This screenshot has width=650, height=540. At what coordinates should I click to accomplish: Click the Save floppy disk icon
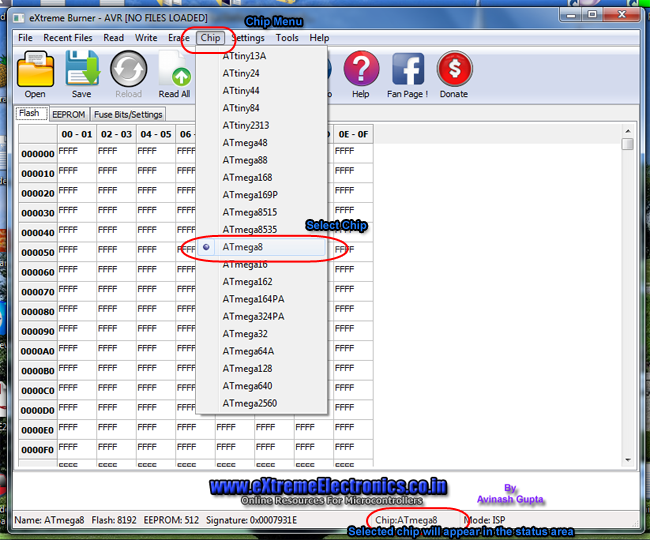point(82,68)
